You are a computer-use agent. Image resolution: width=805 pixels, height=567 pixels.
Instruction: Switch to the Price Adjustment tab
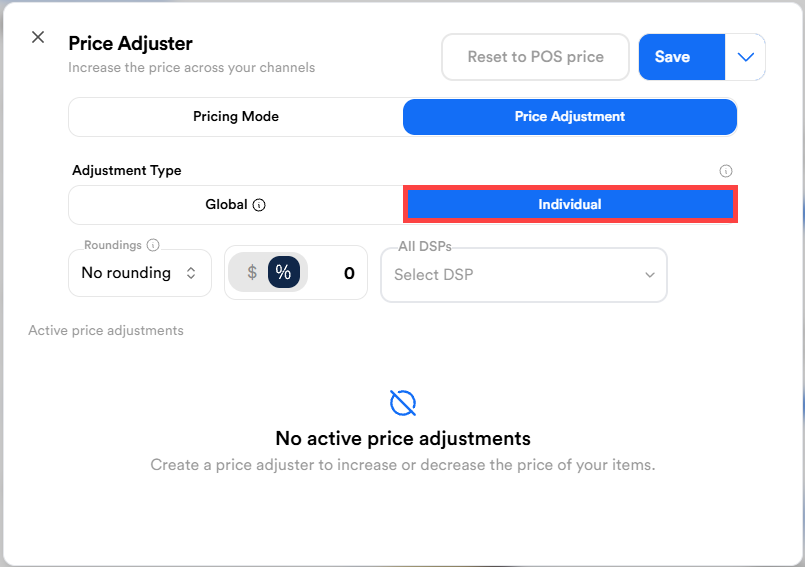[x=570, y=117]
